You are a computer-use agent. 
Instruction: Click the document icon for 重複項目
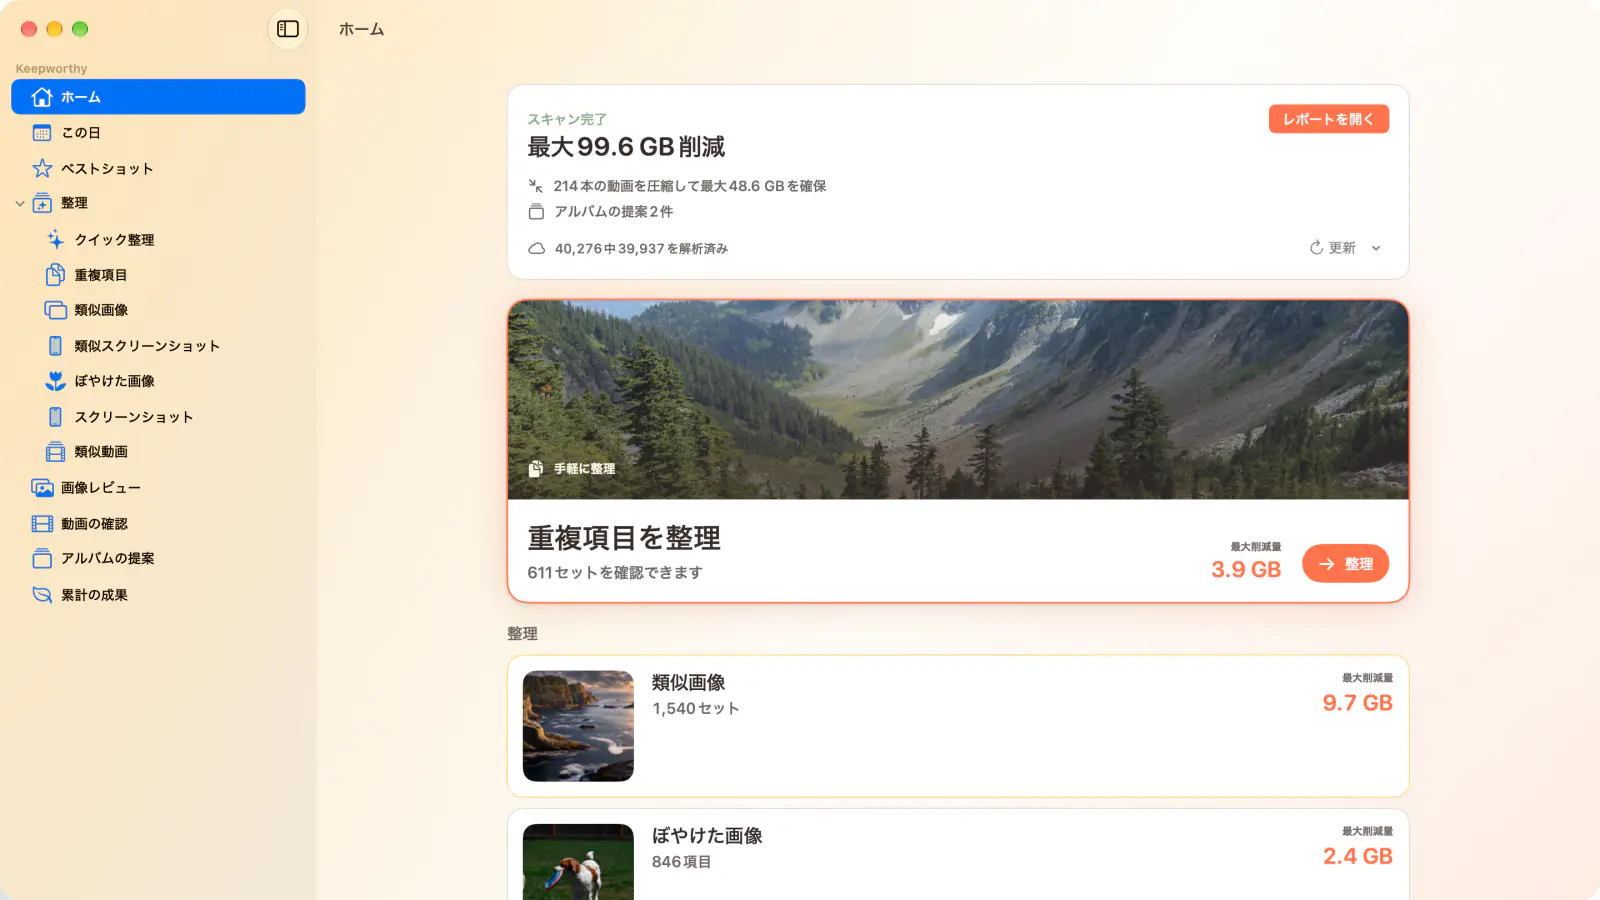point(56,275)
